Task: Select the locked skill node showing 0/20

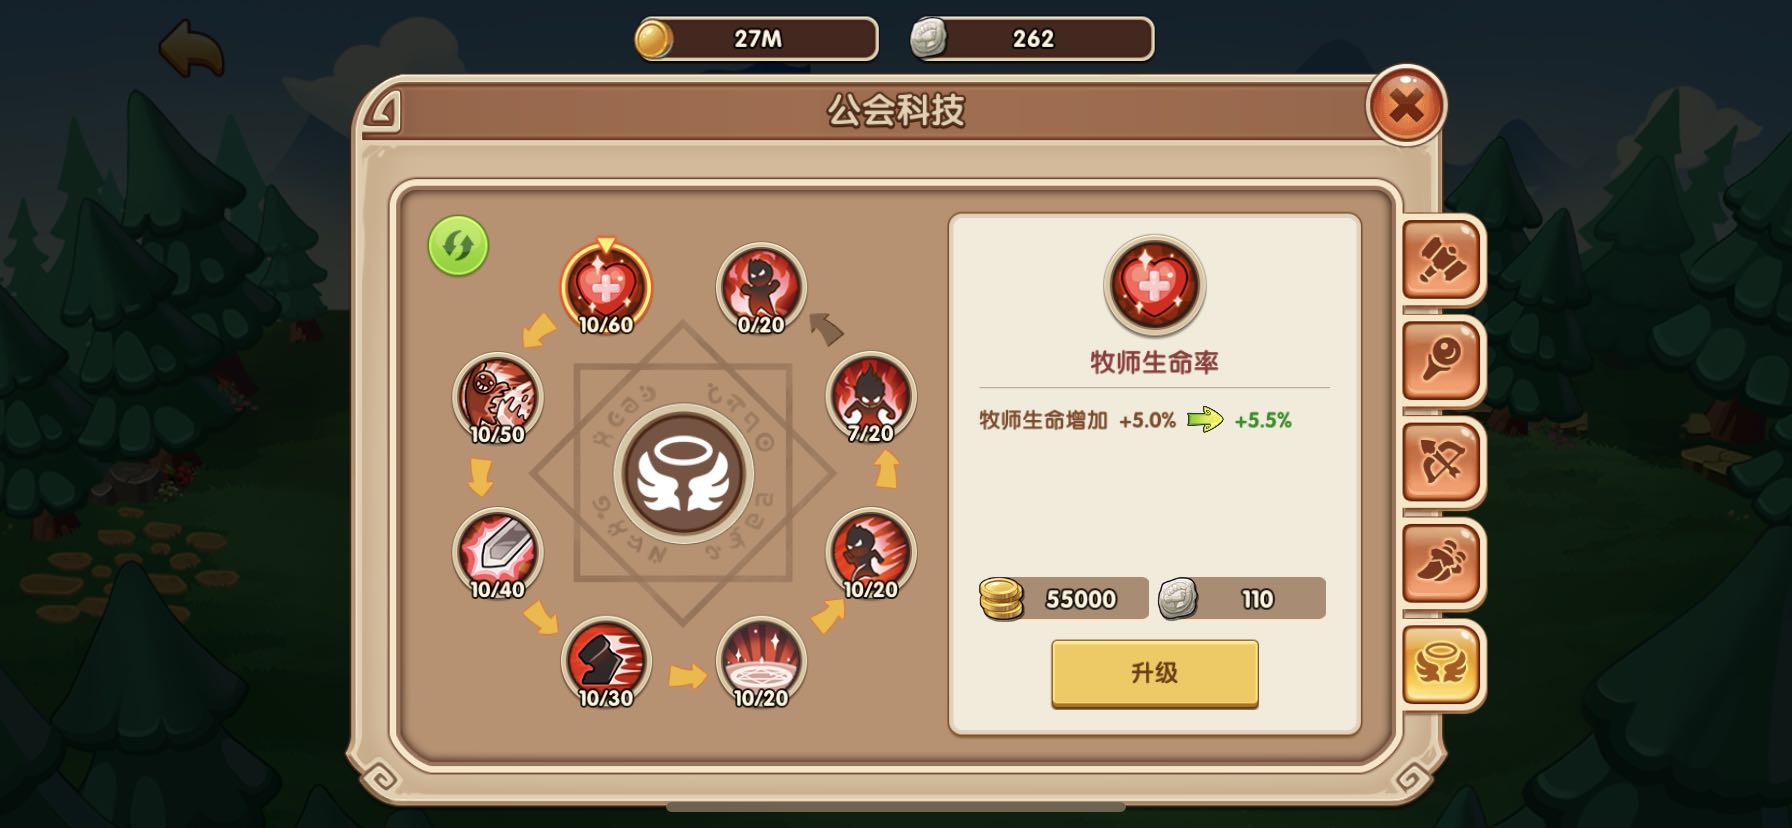Action: click(x=761, y=288)
